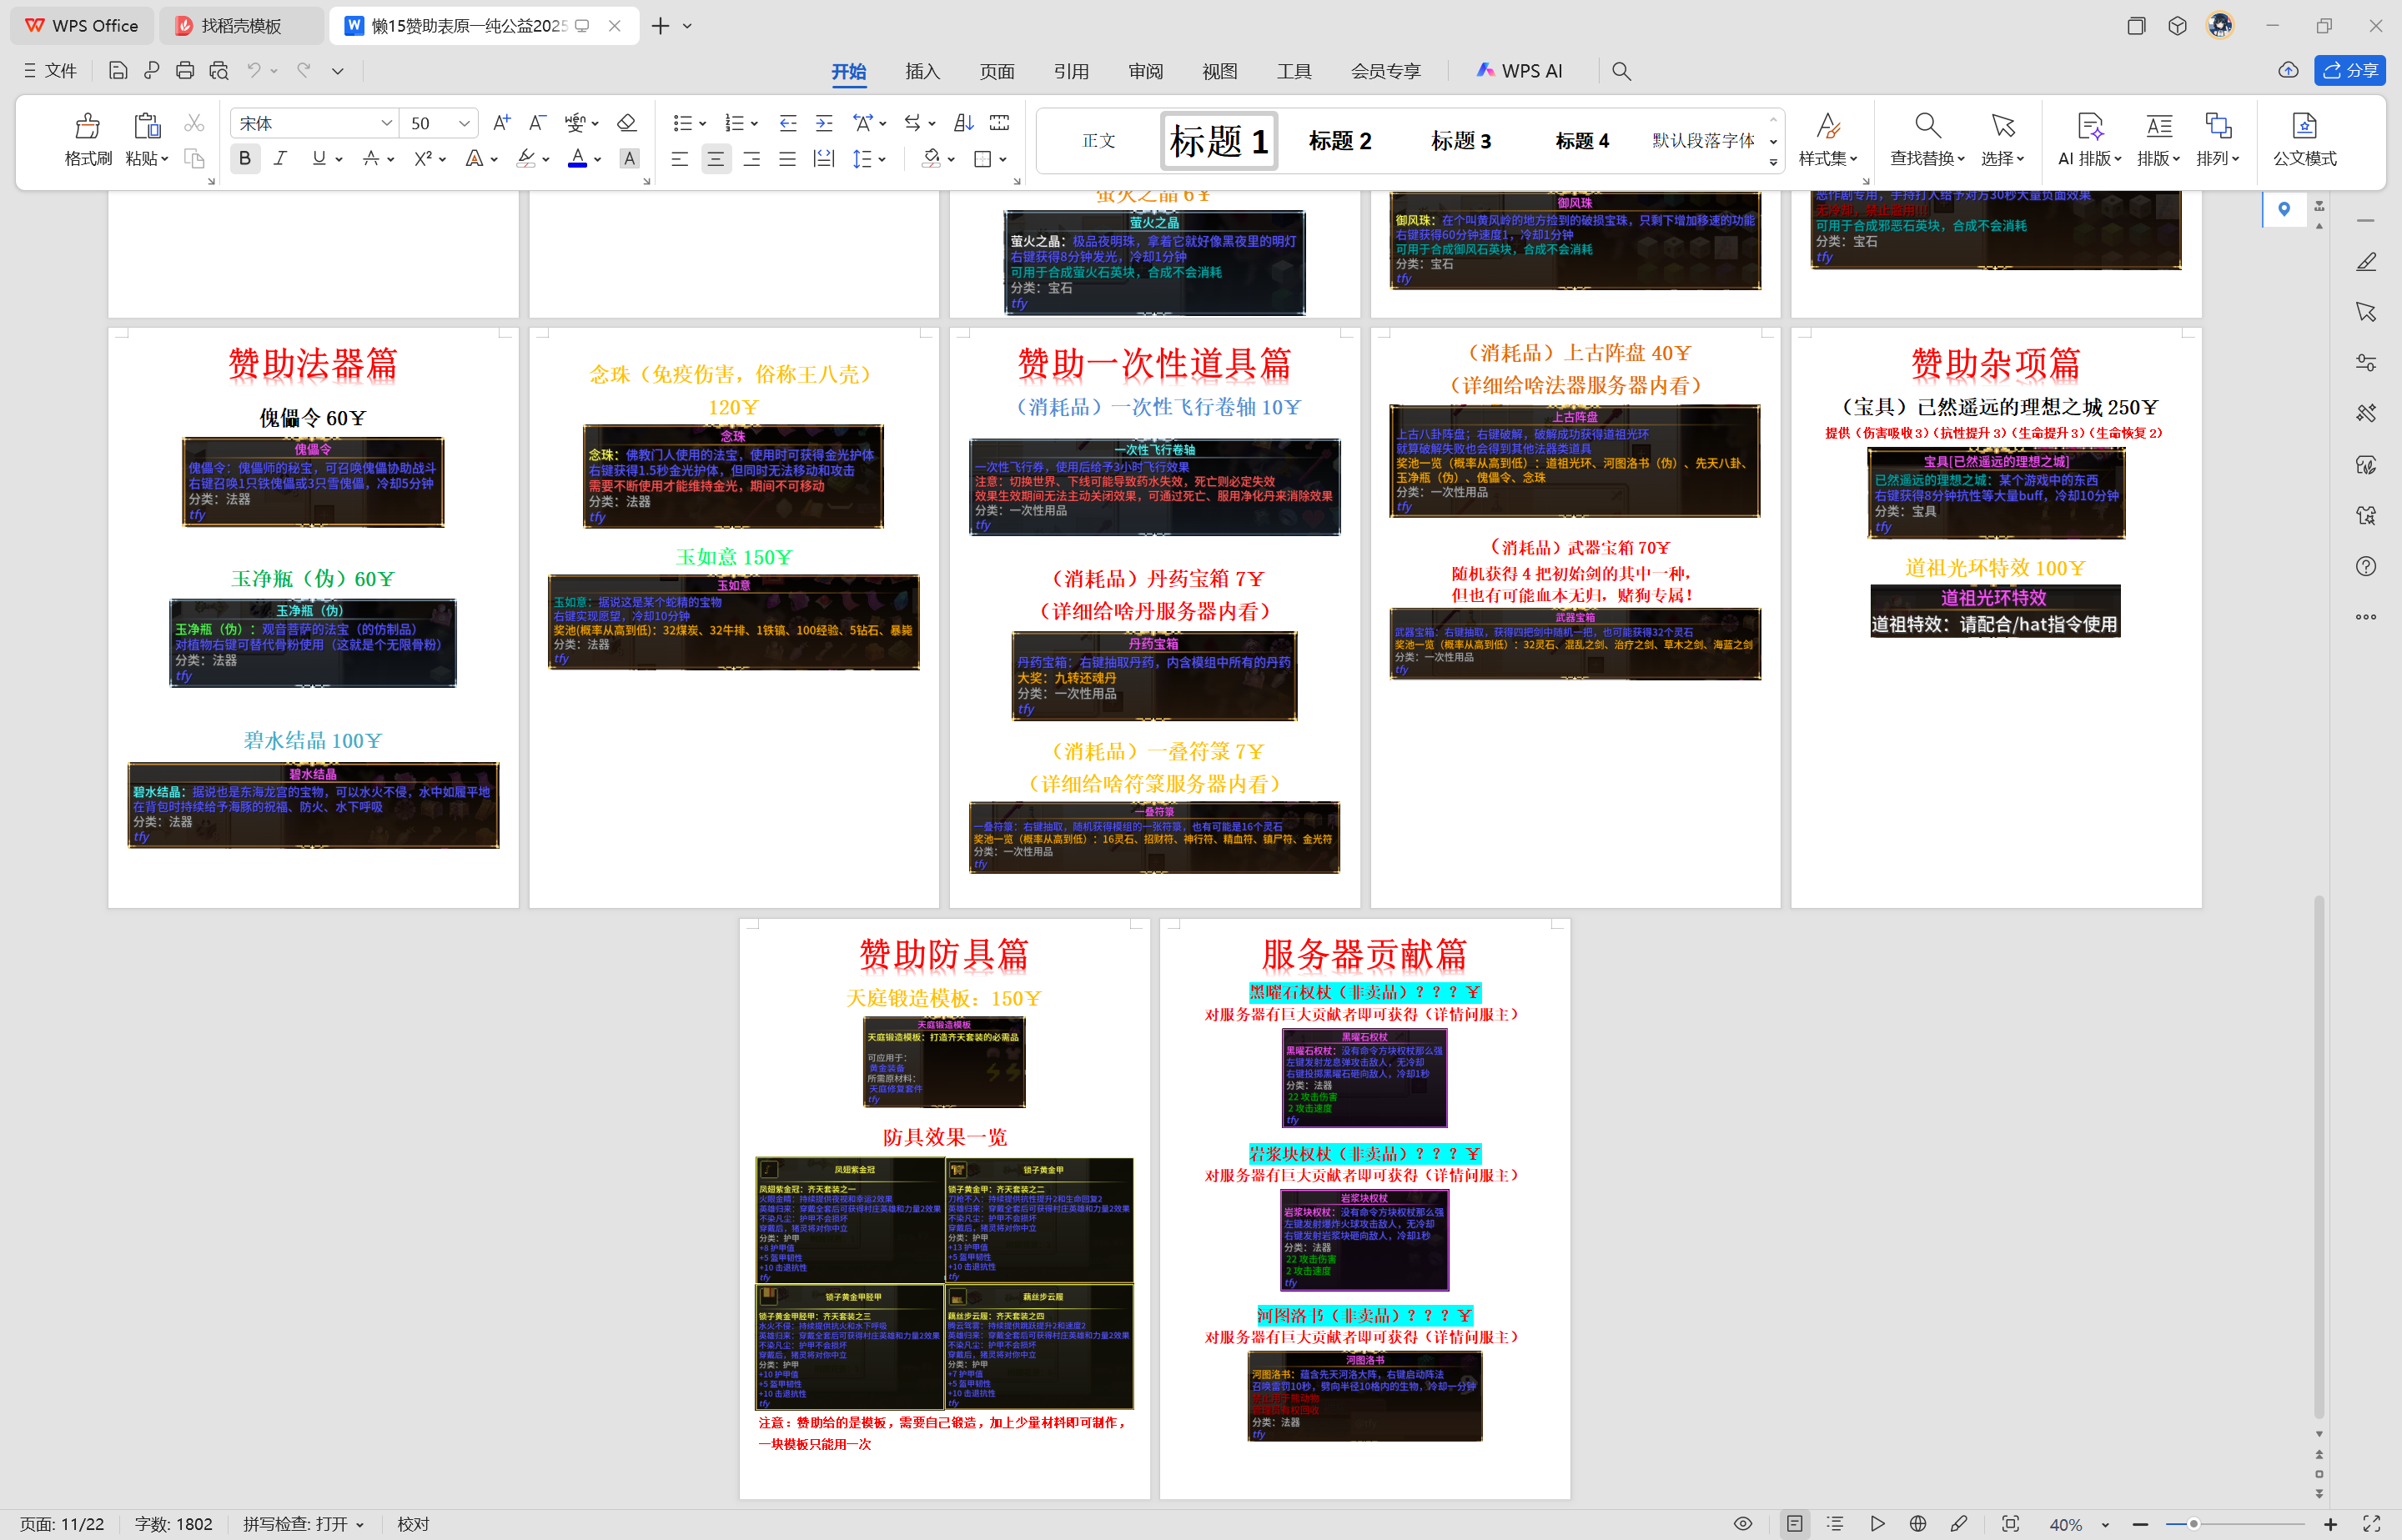Viewport: 2402px width, 1540px height.
Task: Open the font name dropdown 宋体
Action: point(386,123)
